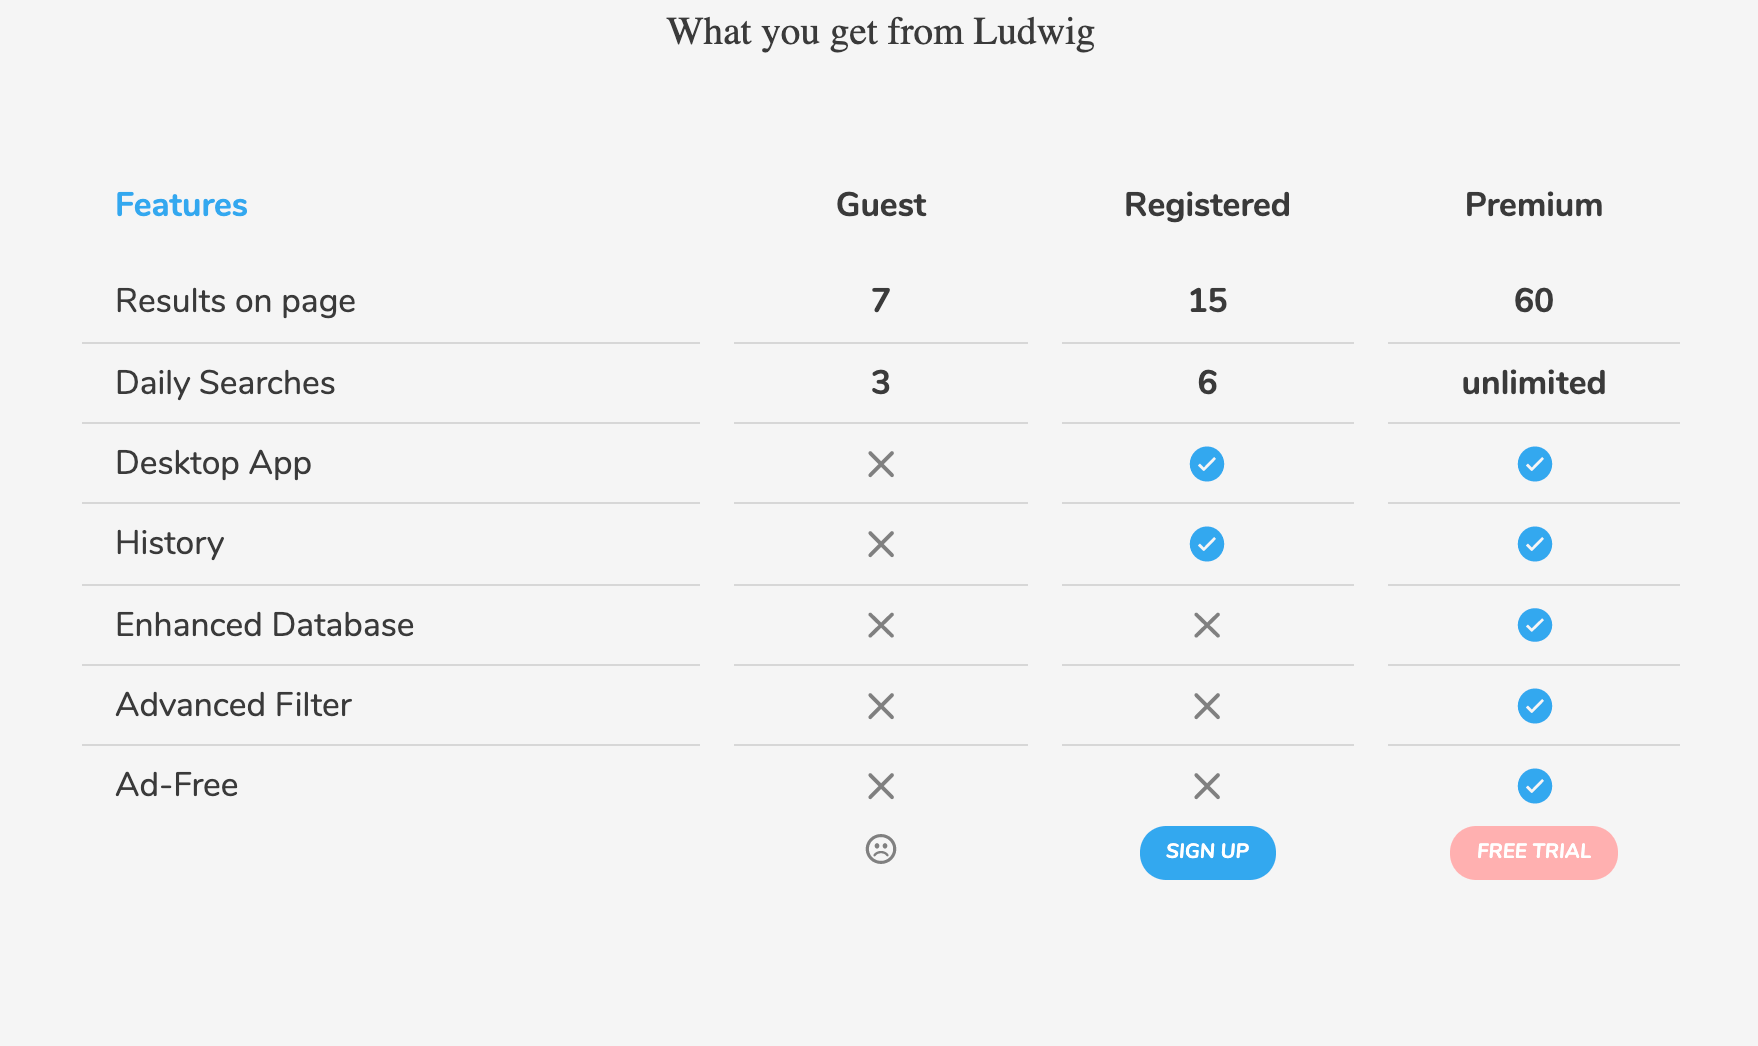
Task: Click History checkmark in Registered column
Action: [1207, 544]
